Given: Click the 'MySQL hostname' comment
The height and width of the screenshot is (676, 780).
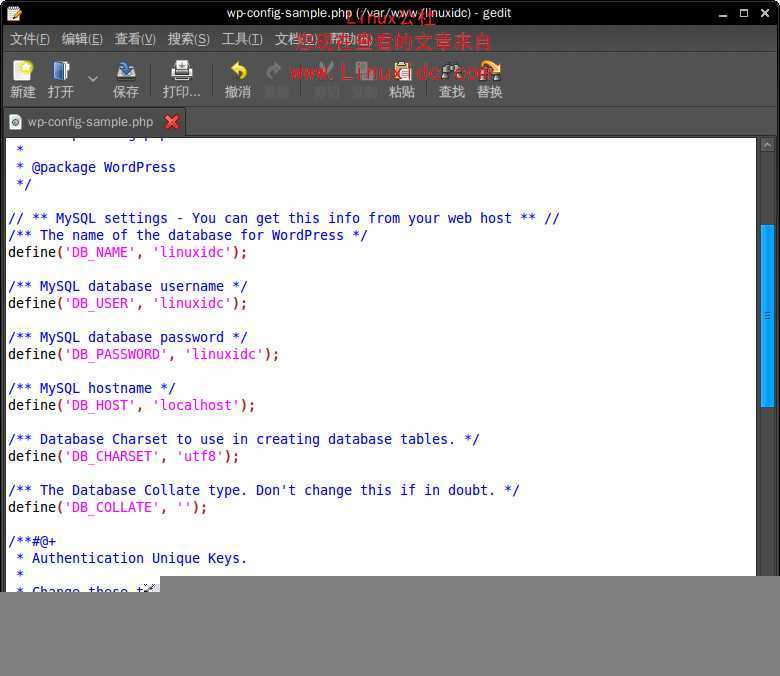Looking at the screenshot, I should (x=92, y=388).
